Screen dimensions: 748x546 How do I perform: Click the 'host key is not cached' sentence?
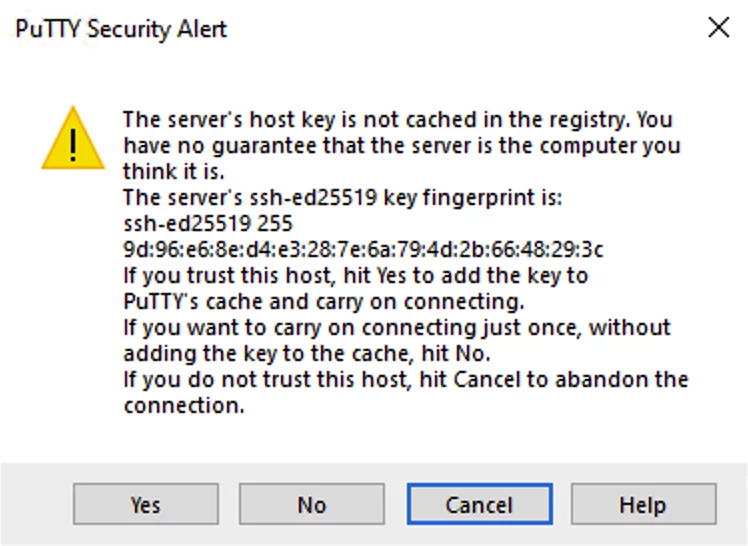point(398,120)
